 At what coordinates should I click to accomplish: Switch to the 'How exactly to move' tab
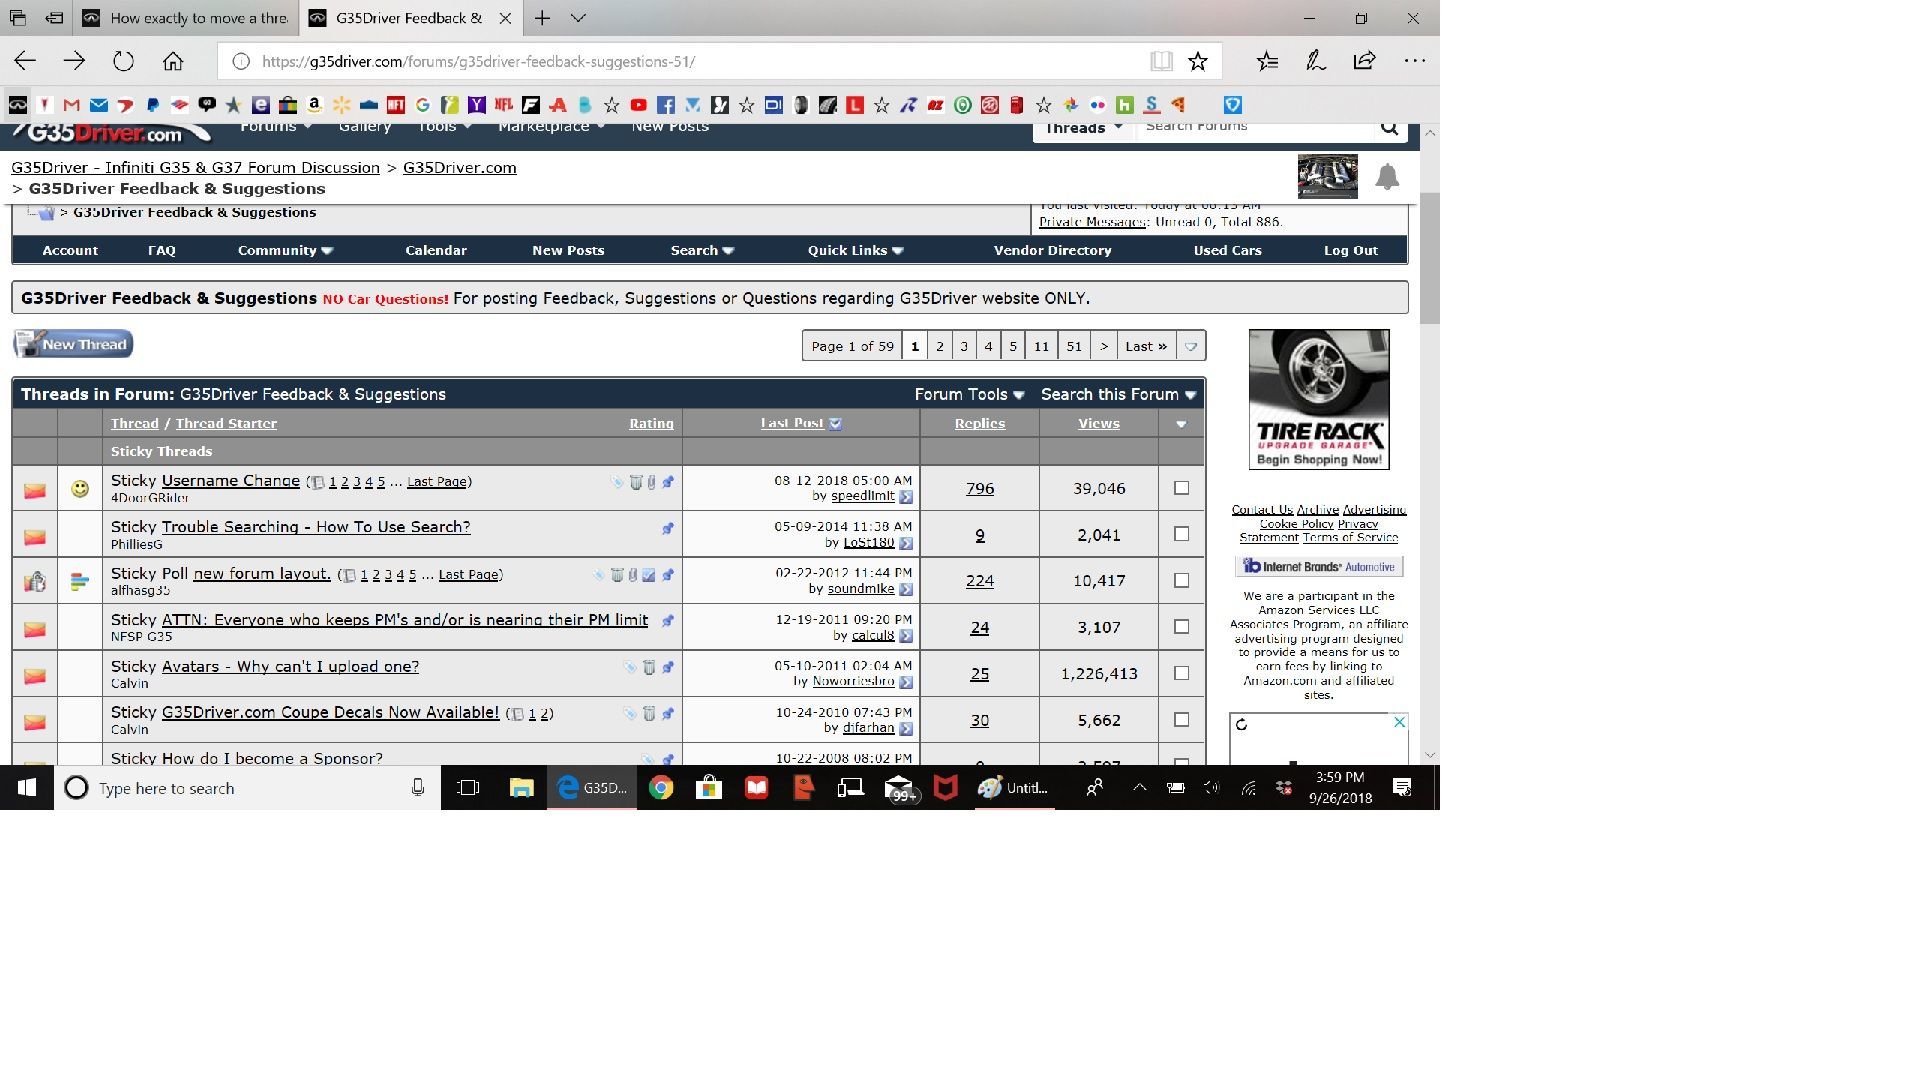(188, 18)
